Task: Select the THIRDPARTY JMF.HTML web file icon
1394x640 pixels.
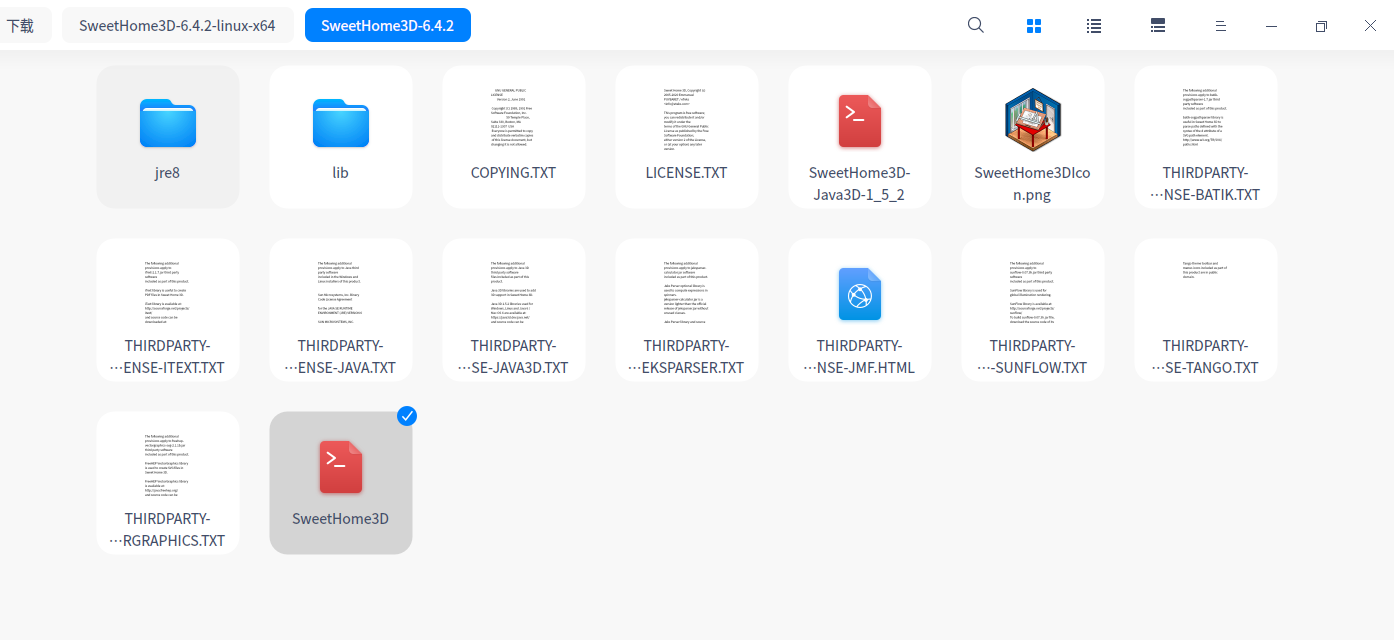Action: [860, 294]
